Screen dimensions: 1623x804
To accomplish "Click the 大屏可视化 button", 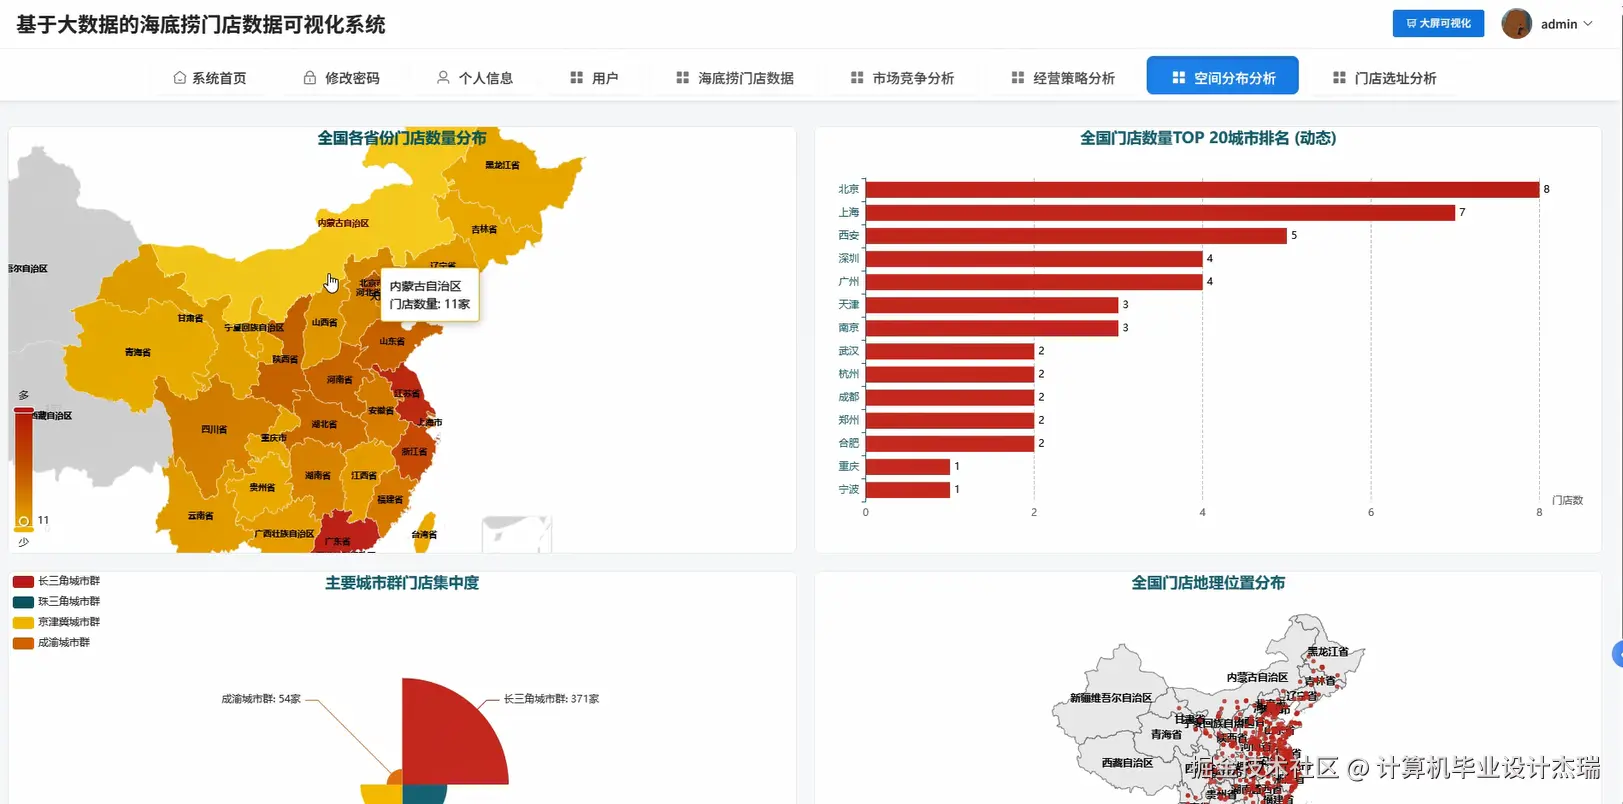I will tap(1438, 23).
